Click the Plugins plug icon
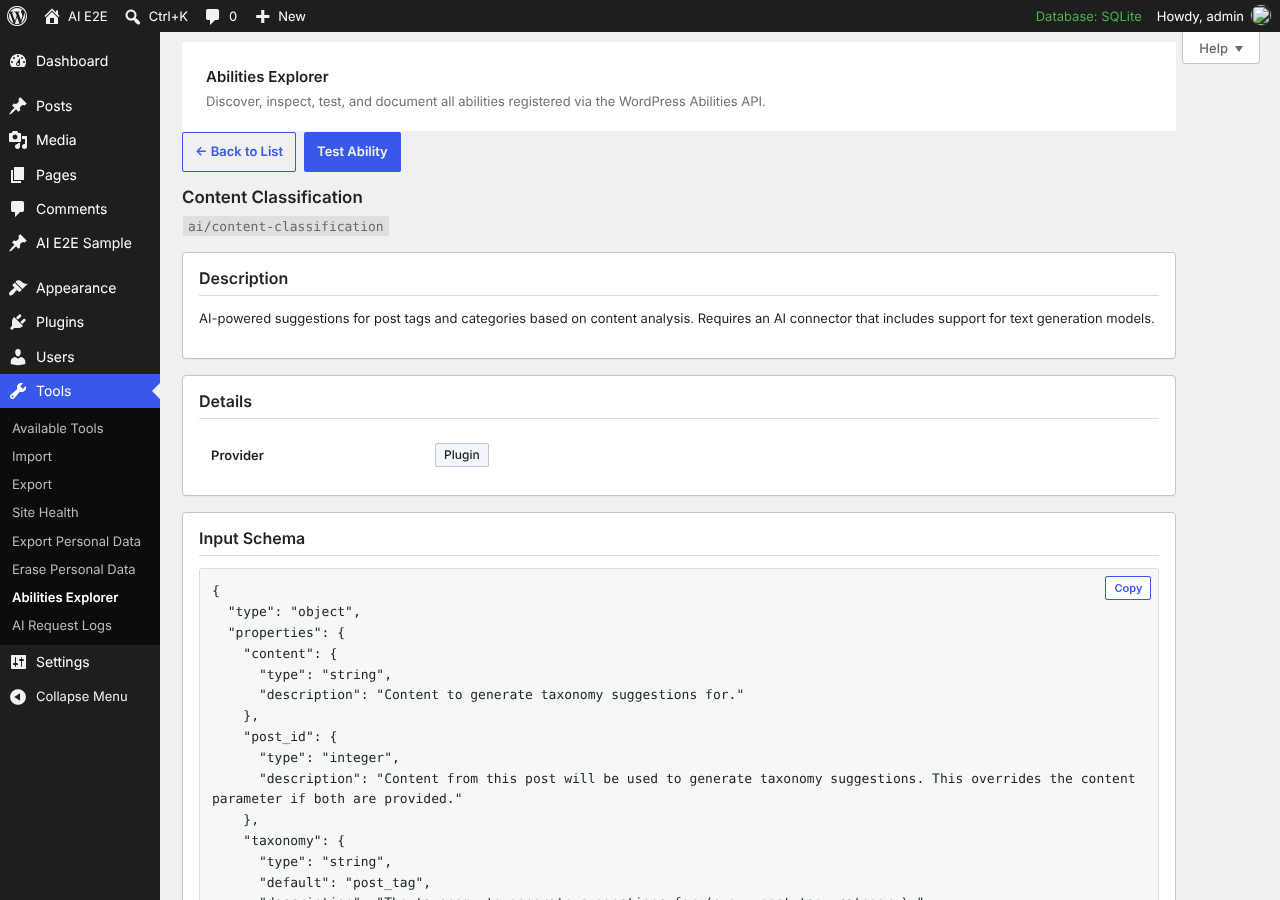Screen dimensions: 1280x900 click(18, 322)
